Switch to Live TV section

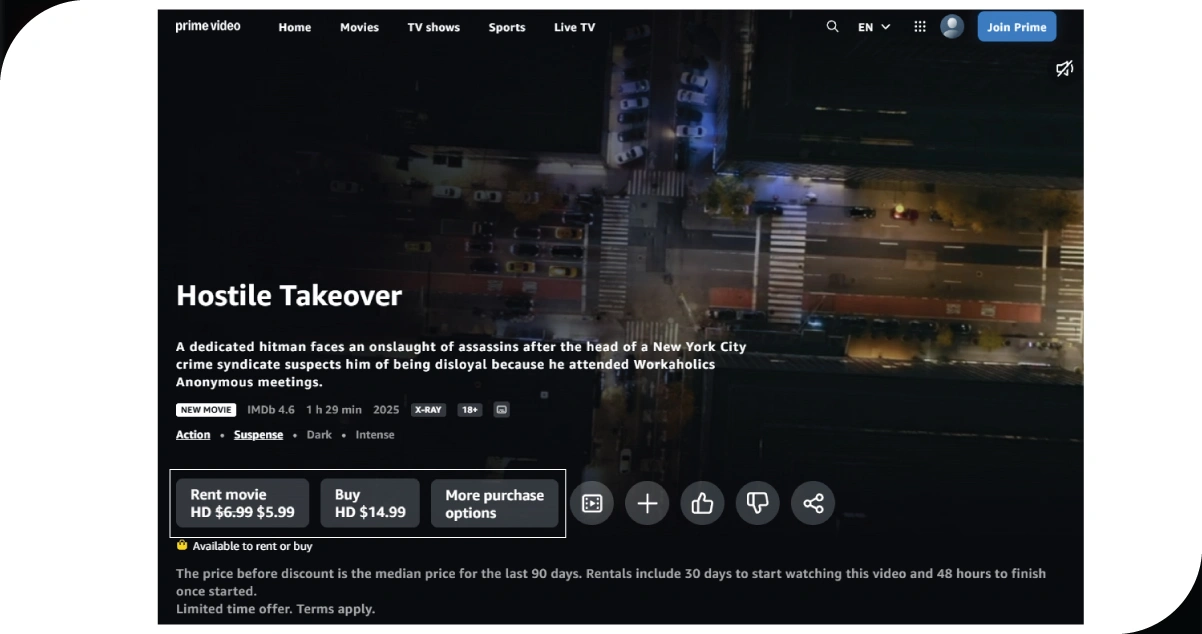coord(574,27)
